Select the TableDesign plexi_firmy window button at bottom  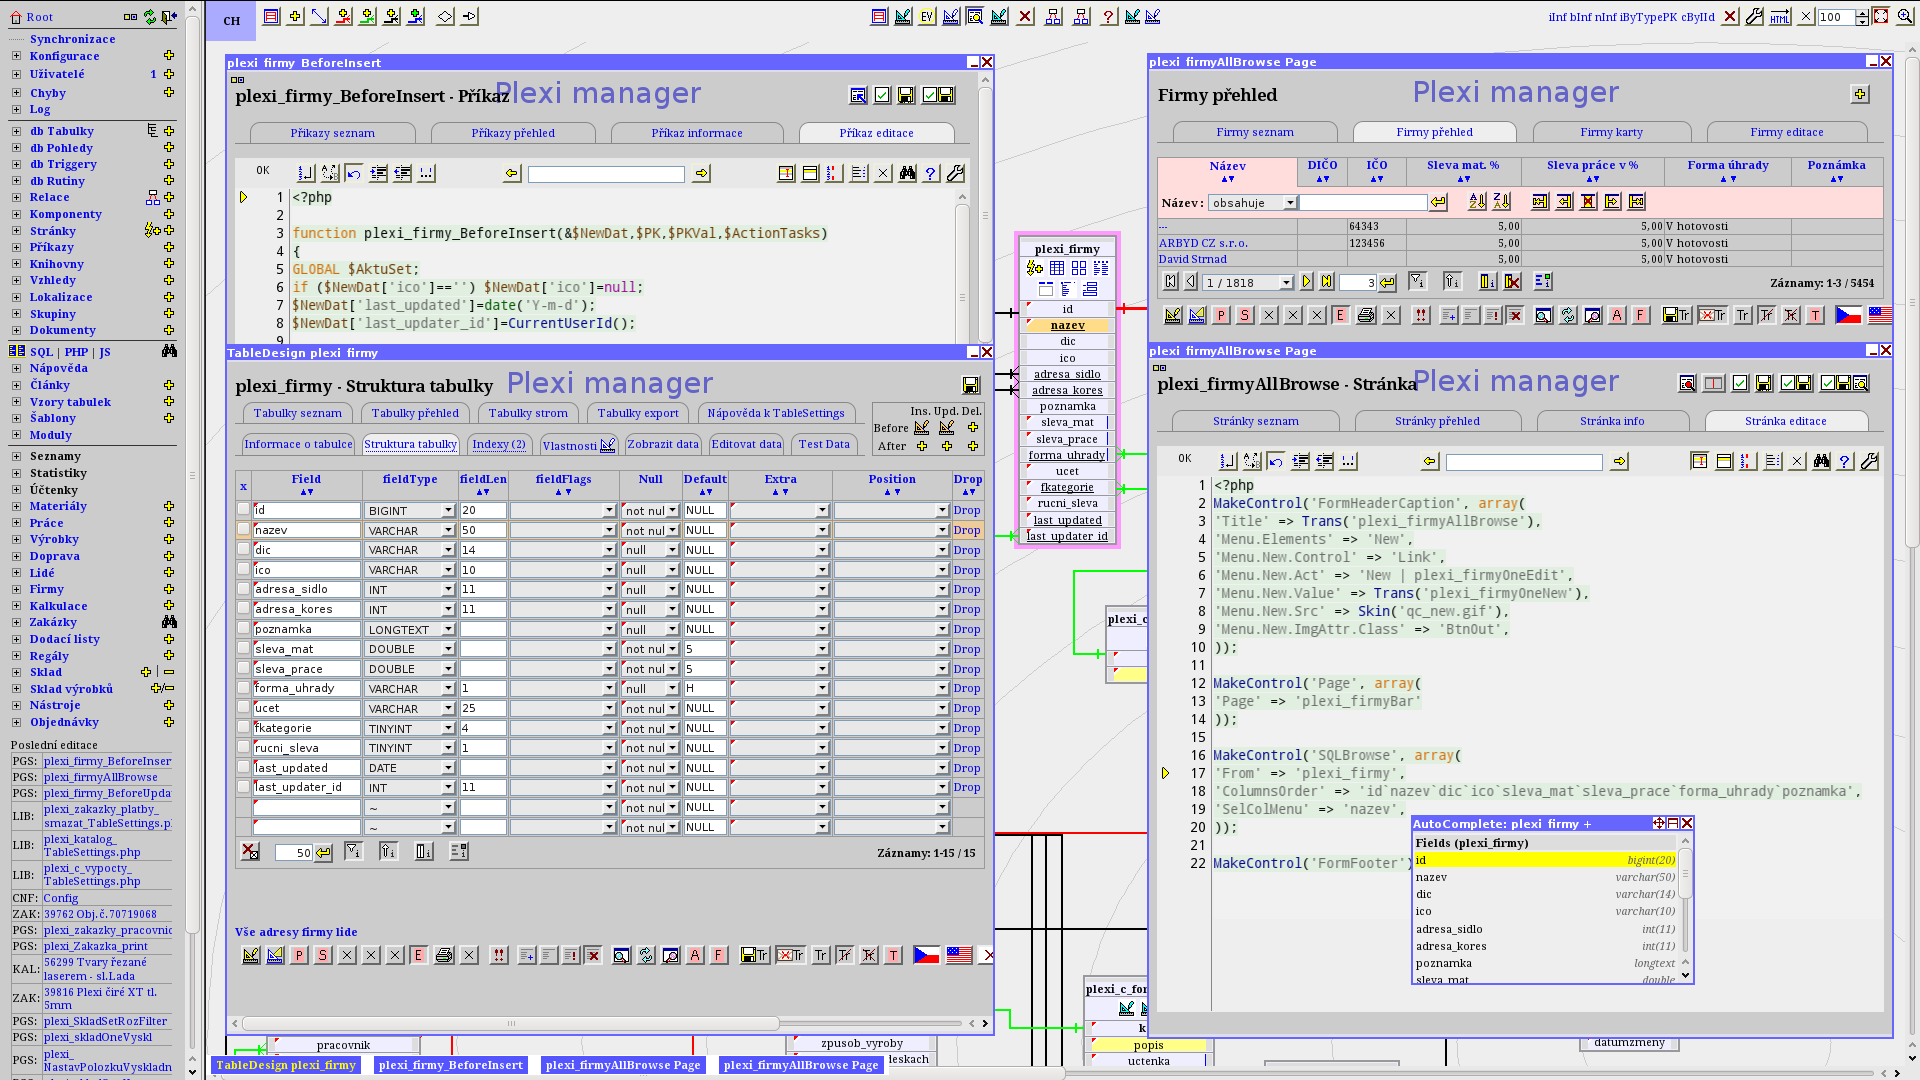(286, 1065)
